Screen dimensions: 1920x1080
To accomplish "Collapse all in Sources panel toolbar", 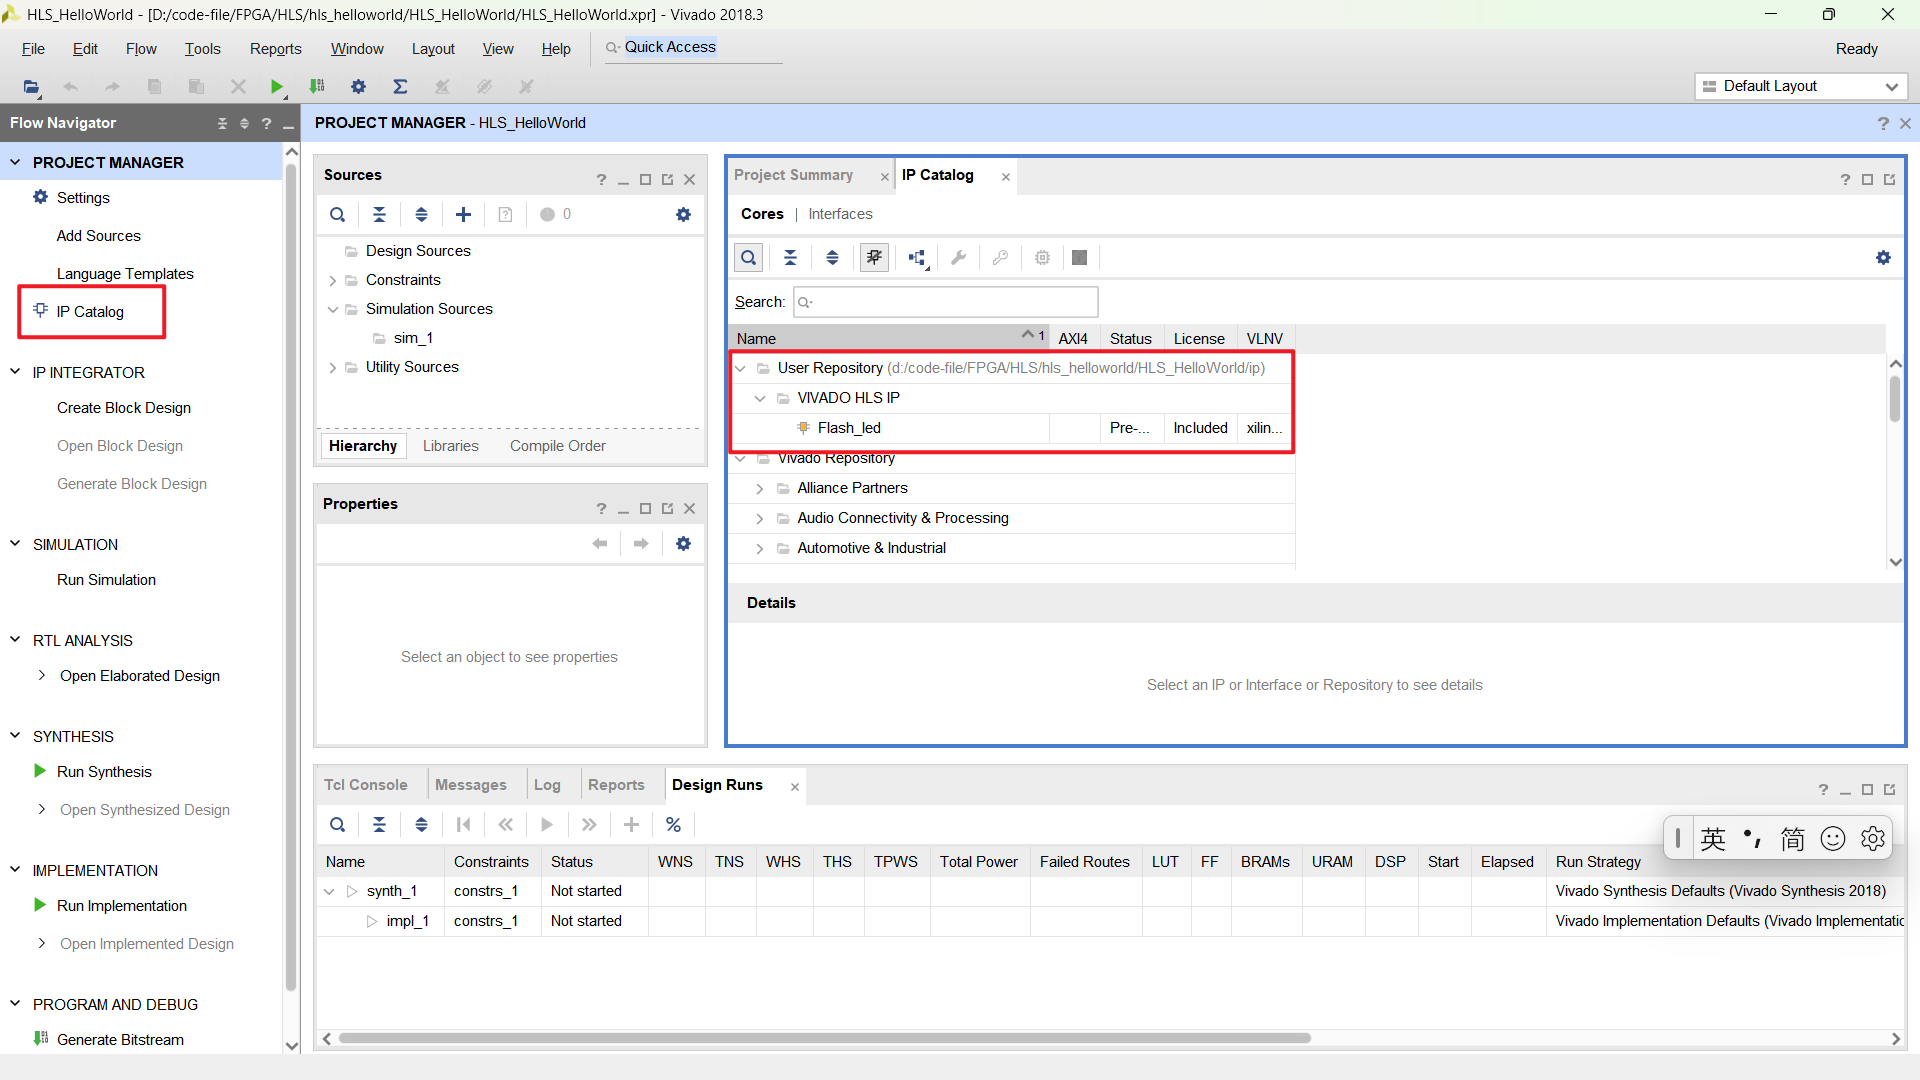I will point(379,214).
